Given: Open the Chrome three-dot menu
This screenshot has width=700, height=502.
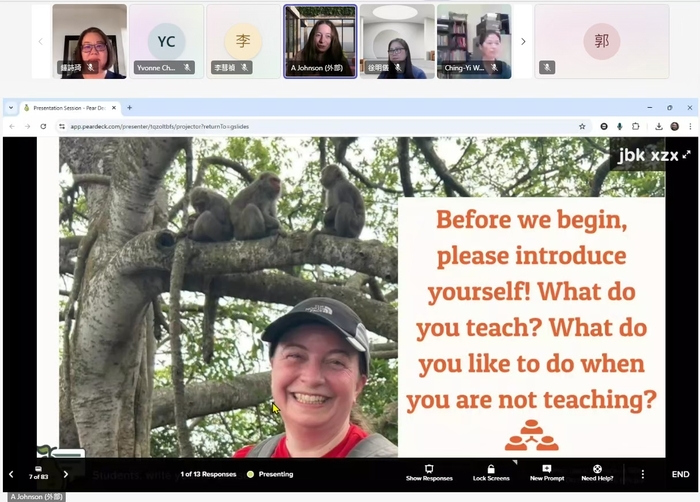Looking at the screenshot, I should [690, 126].
